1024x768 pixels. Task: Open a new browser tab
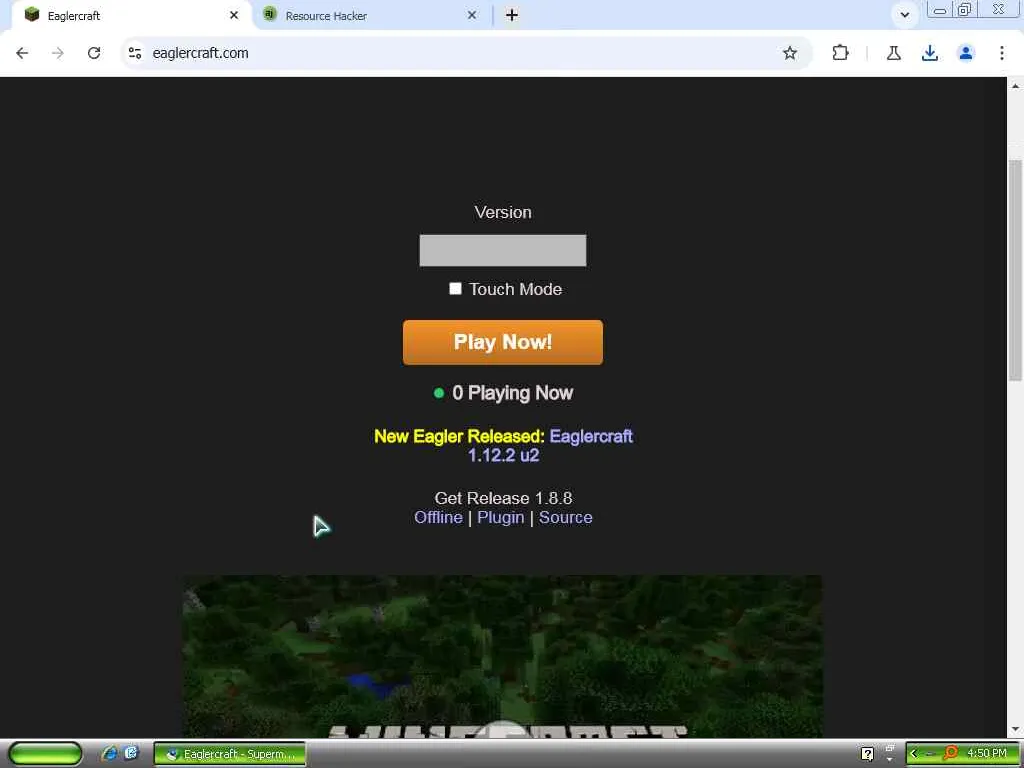(x=512, y=15)
